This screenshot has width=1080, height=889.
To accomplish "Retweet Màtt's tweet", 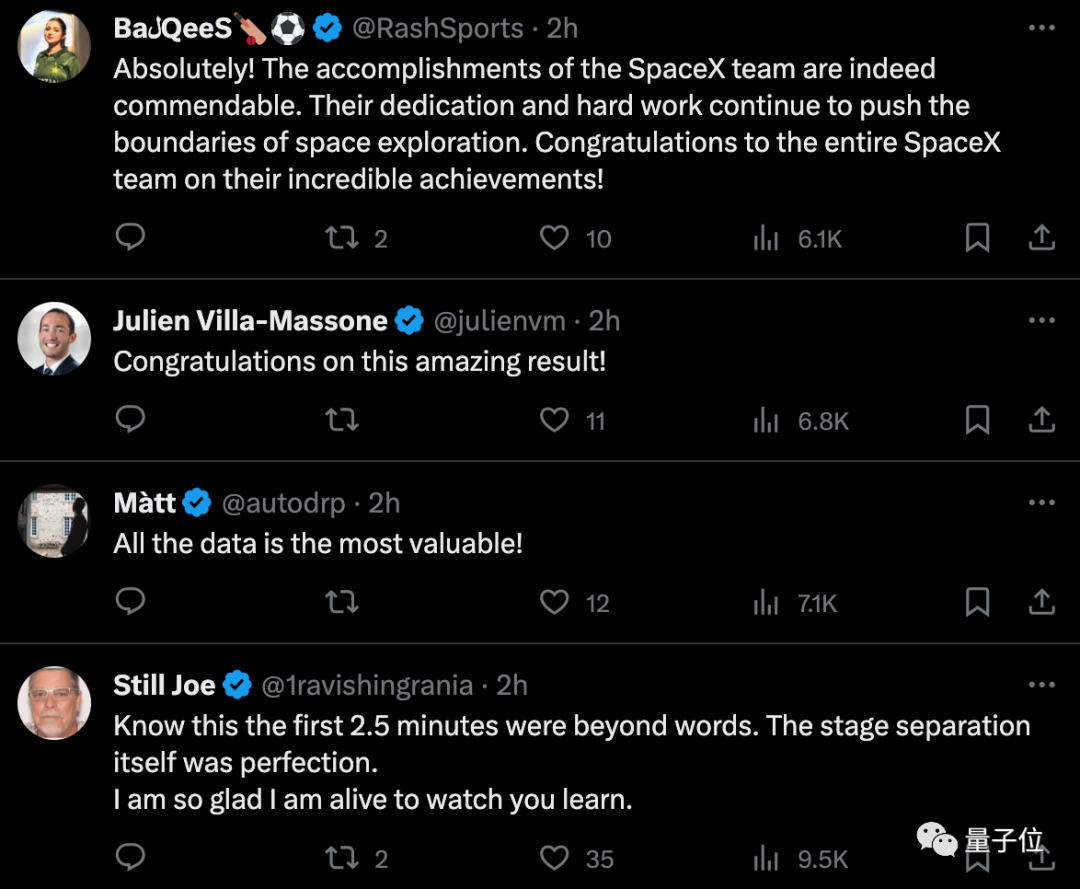I will pyautogui.click(x=342, y=603).
